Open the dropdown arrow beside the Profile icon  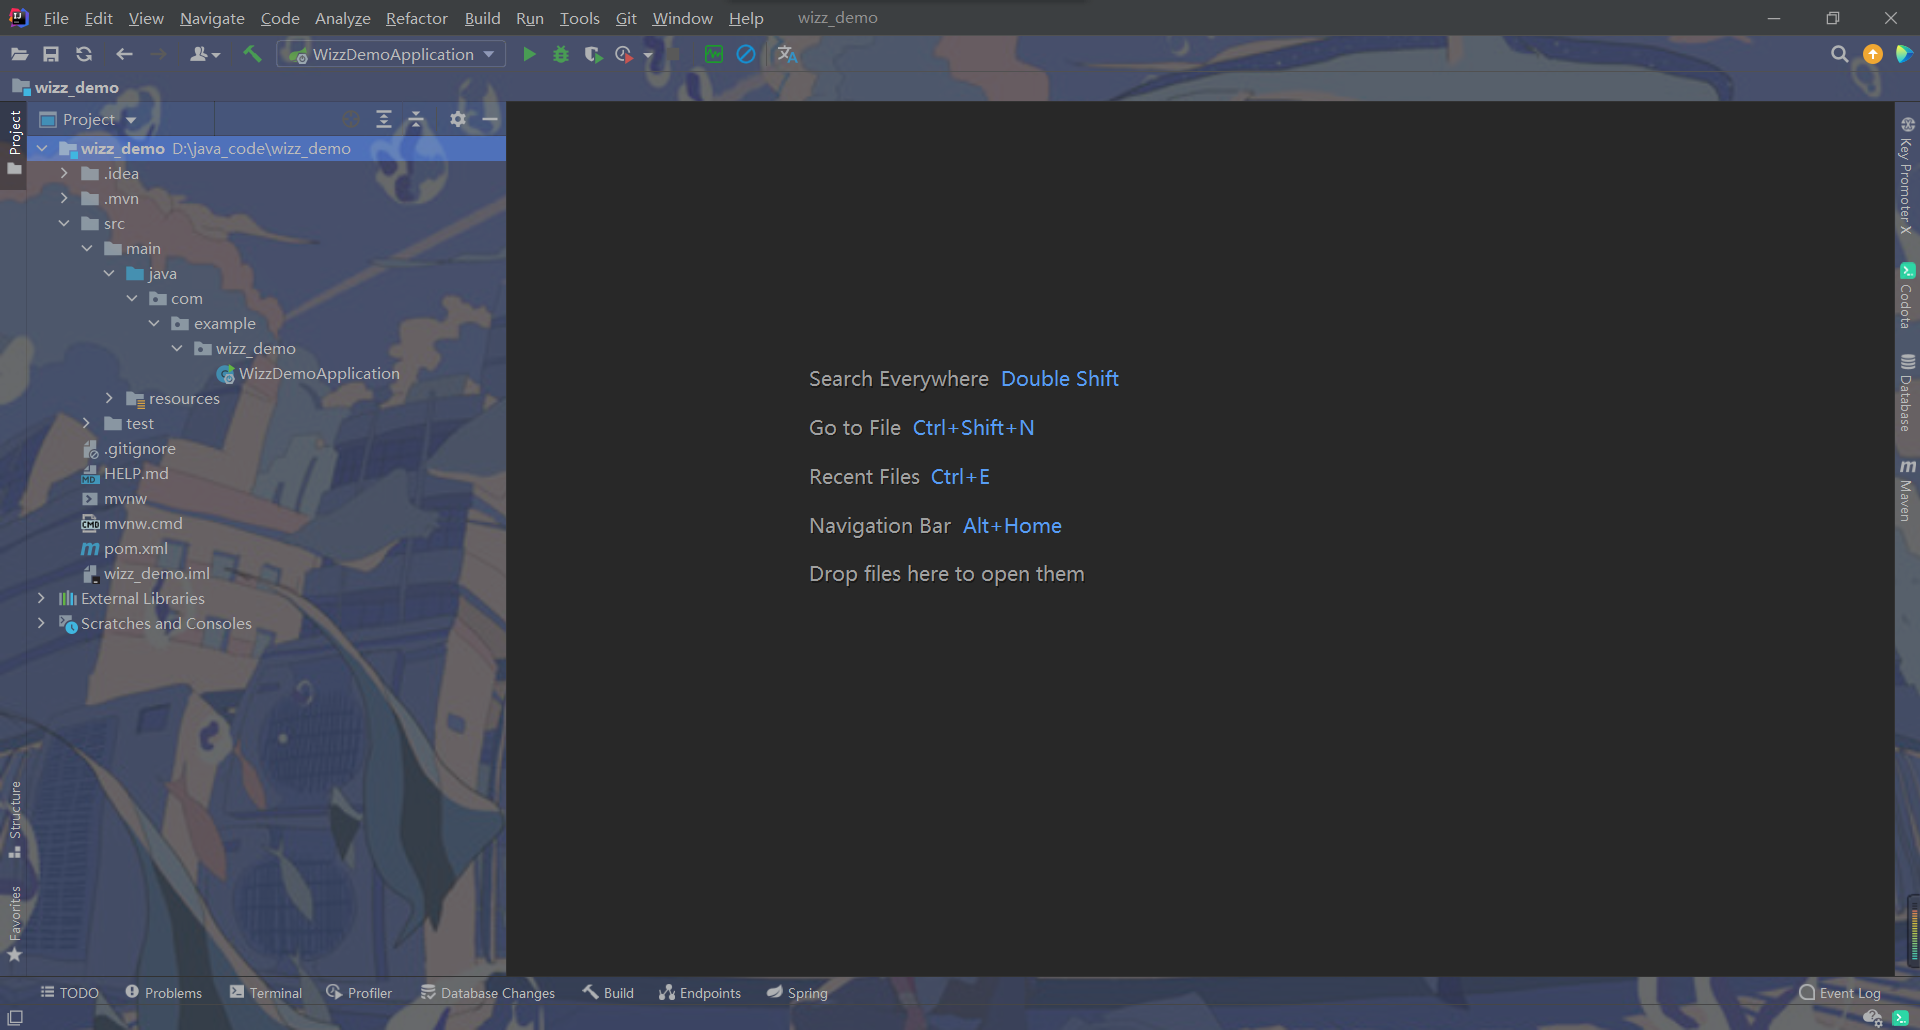(648, 55)
